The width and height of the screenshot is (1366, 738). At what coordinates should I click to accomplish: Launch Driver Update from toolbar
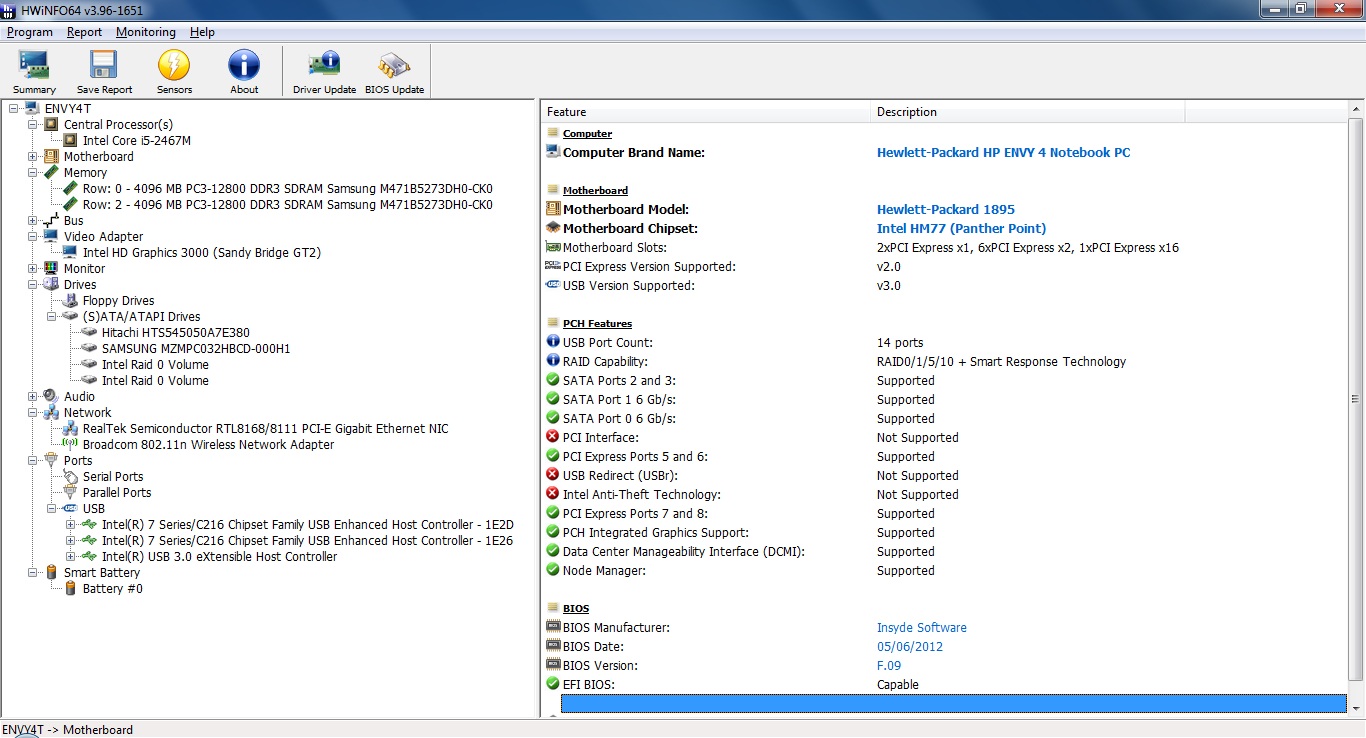pyautogui.click(x=324, y=65)
